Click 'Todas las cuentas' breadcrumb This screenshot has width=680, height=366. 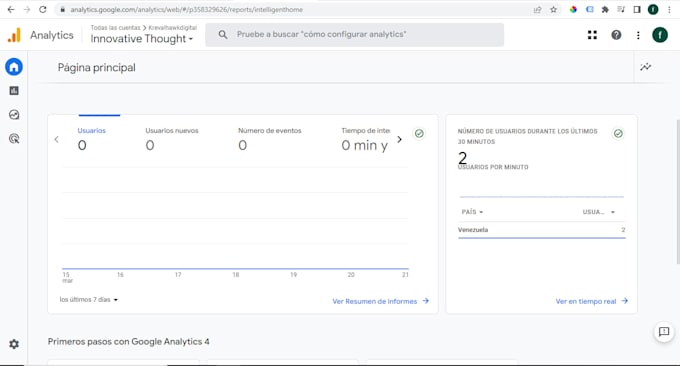(x=115, y=28)
